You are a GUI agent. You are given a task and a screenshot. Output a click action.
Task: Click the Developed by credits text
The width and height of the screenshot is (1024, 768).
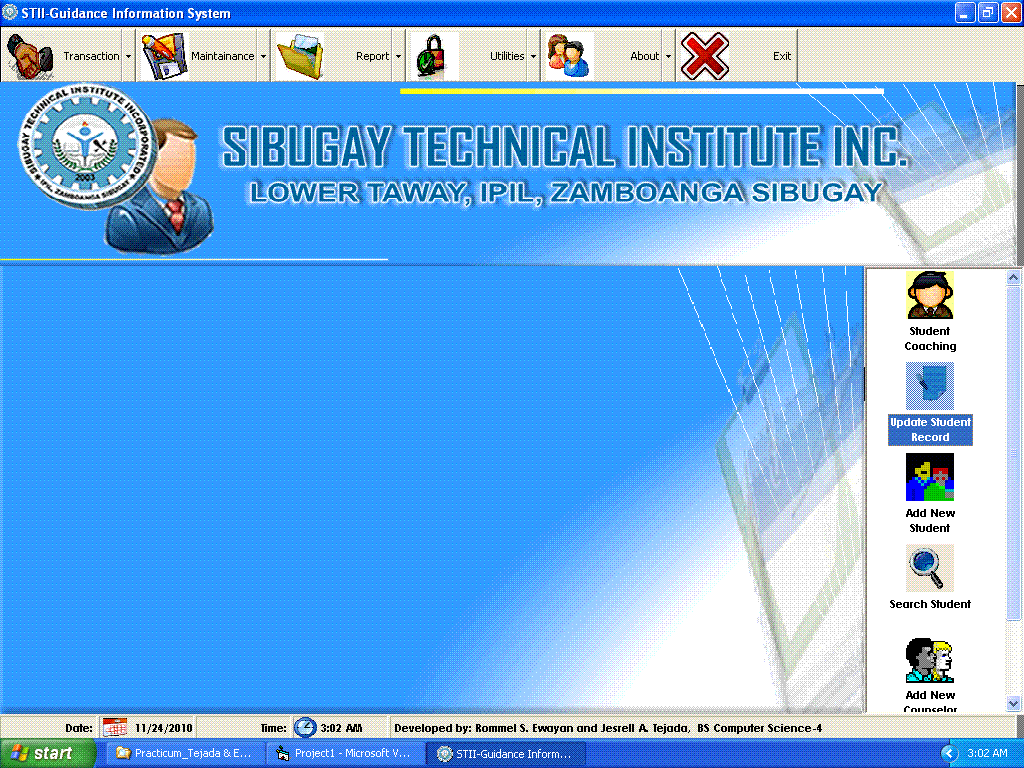pos(608,728)
